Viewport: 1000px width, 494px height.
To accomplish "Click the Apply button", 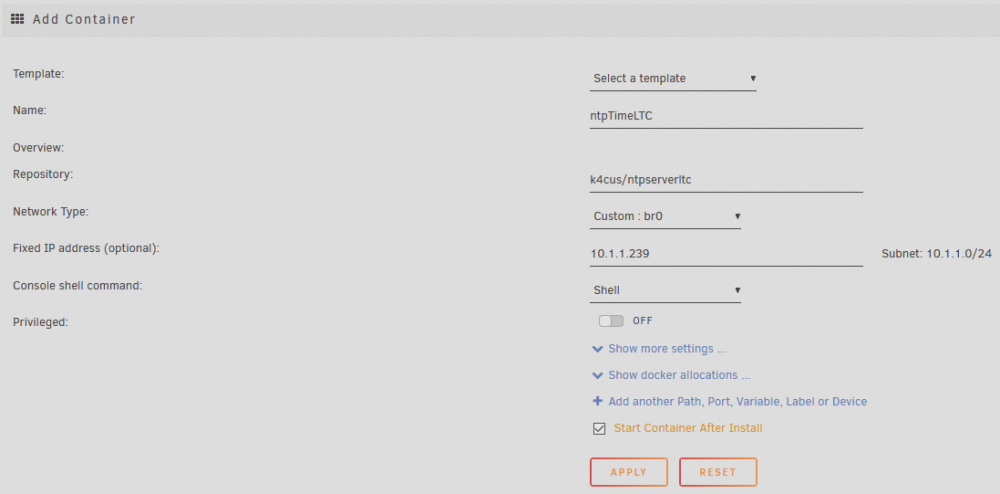I will 629,472.
